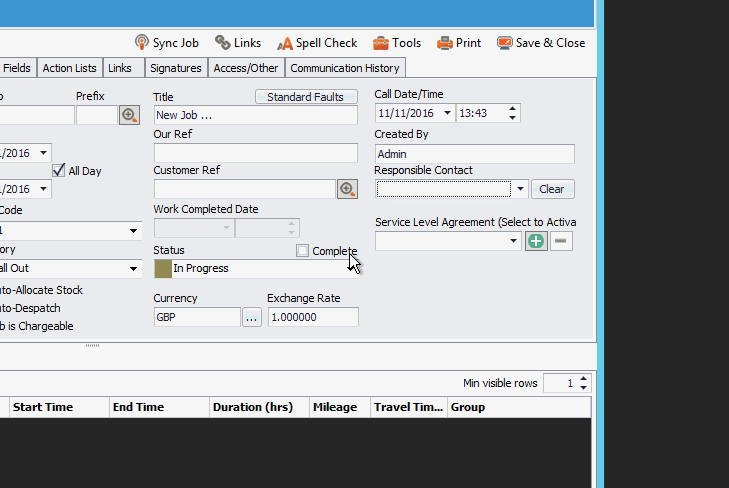Expand the Responsible Contact dropdown

click(520, 189)
